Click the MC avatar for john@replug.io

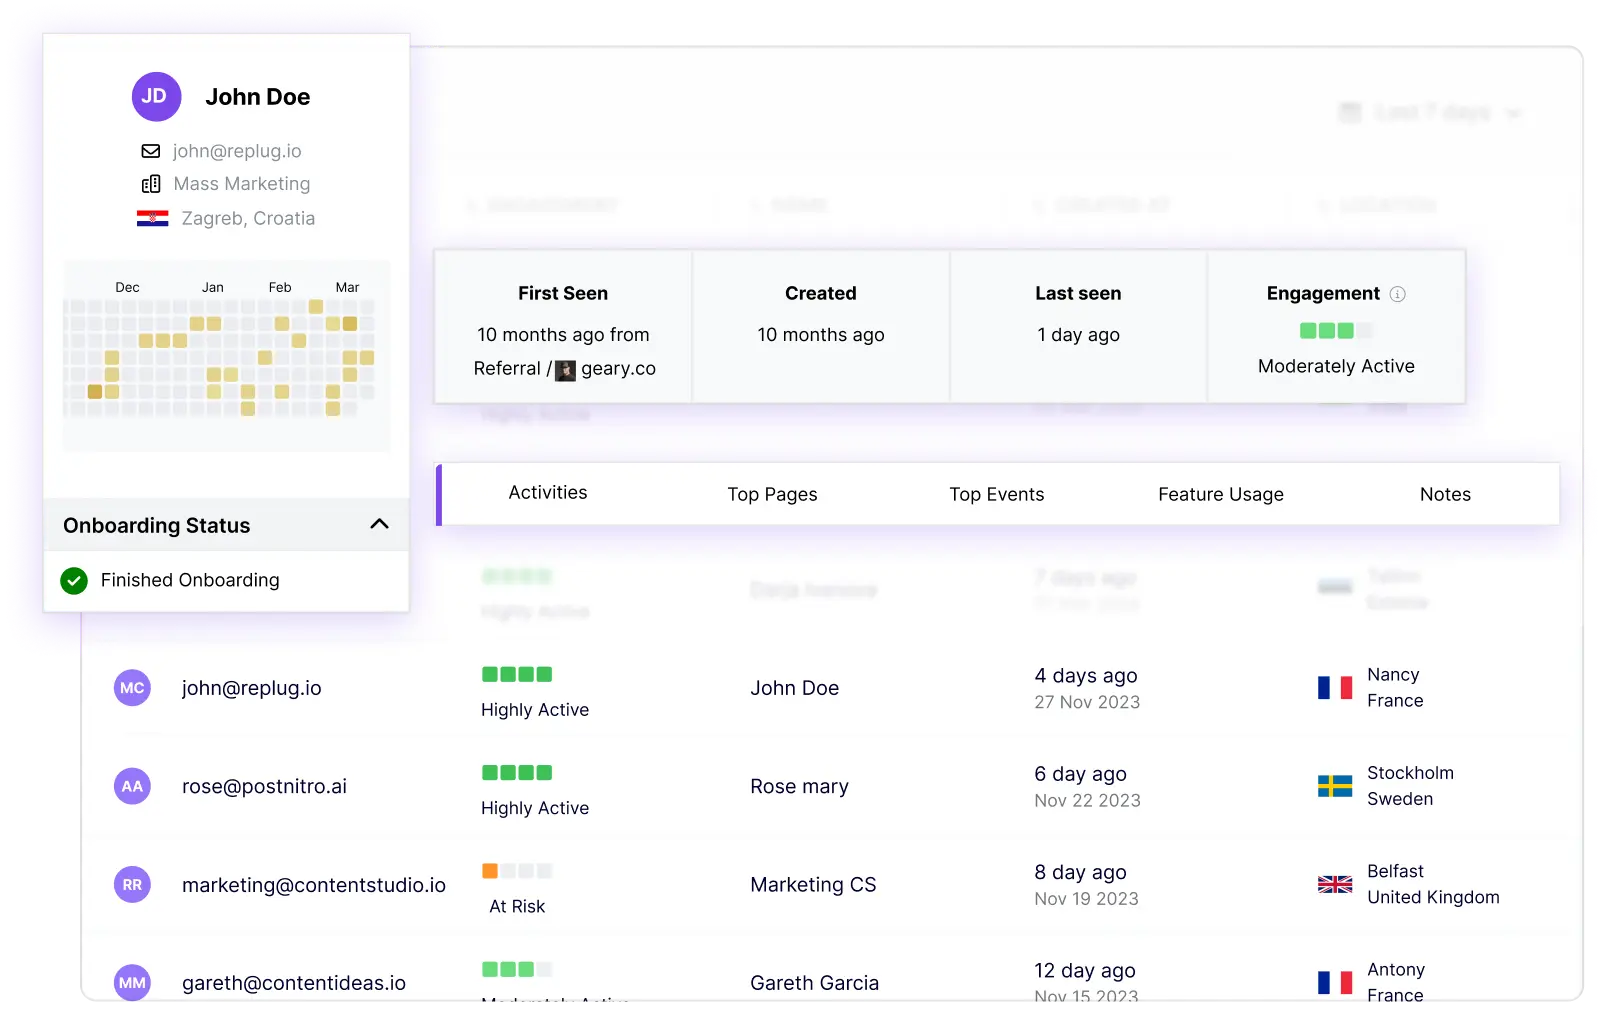click(x=132, y=688)
